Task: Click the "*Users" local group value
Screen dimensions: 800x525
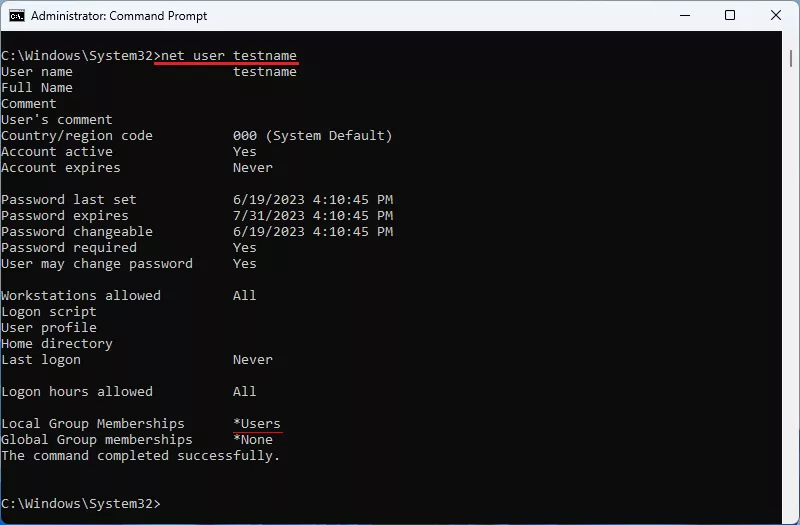Action: (x=257, y=424)
